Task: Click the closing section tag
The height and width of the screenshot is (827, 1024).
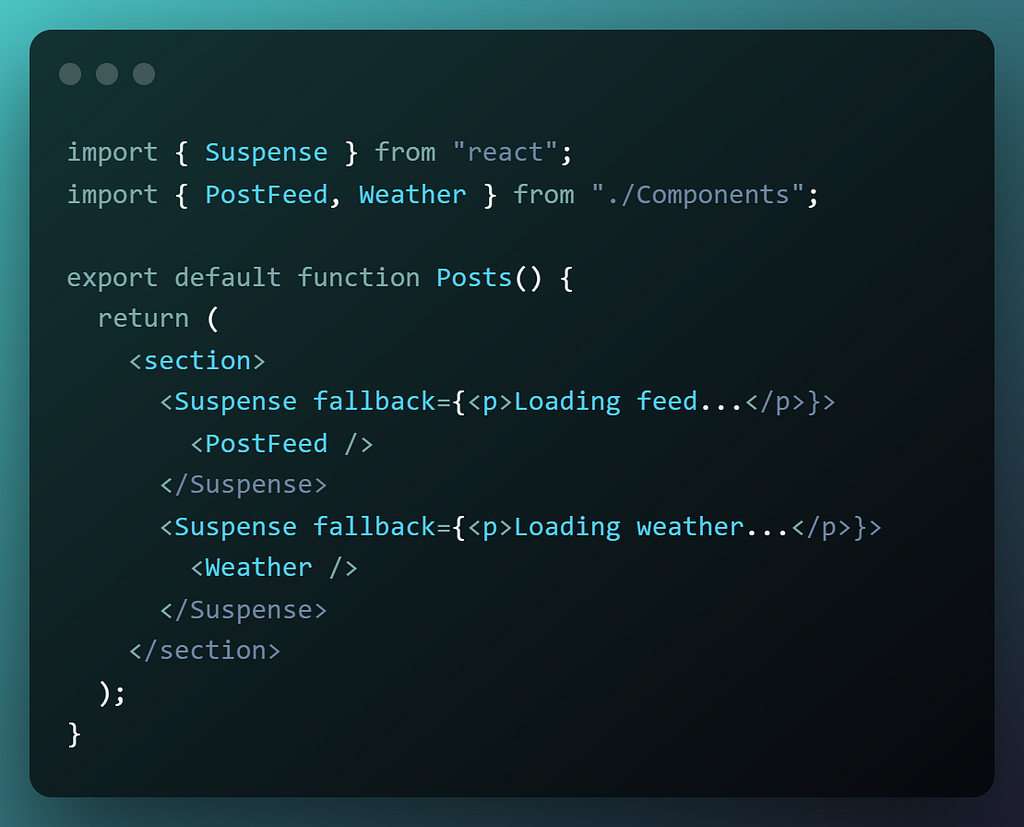Action: [x=204, y=651]
